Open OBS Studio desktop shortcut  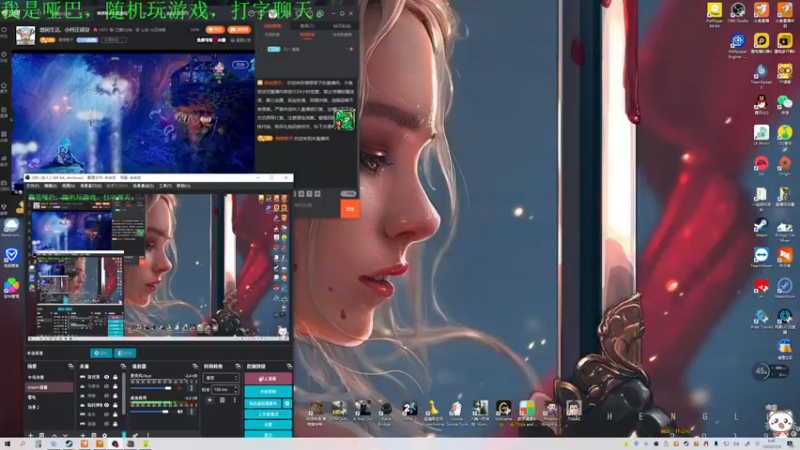tap(738, 13)
